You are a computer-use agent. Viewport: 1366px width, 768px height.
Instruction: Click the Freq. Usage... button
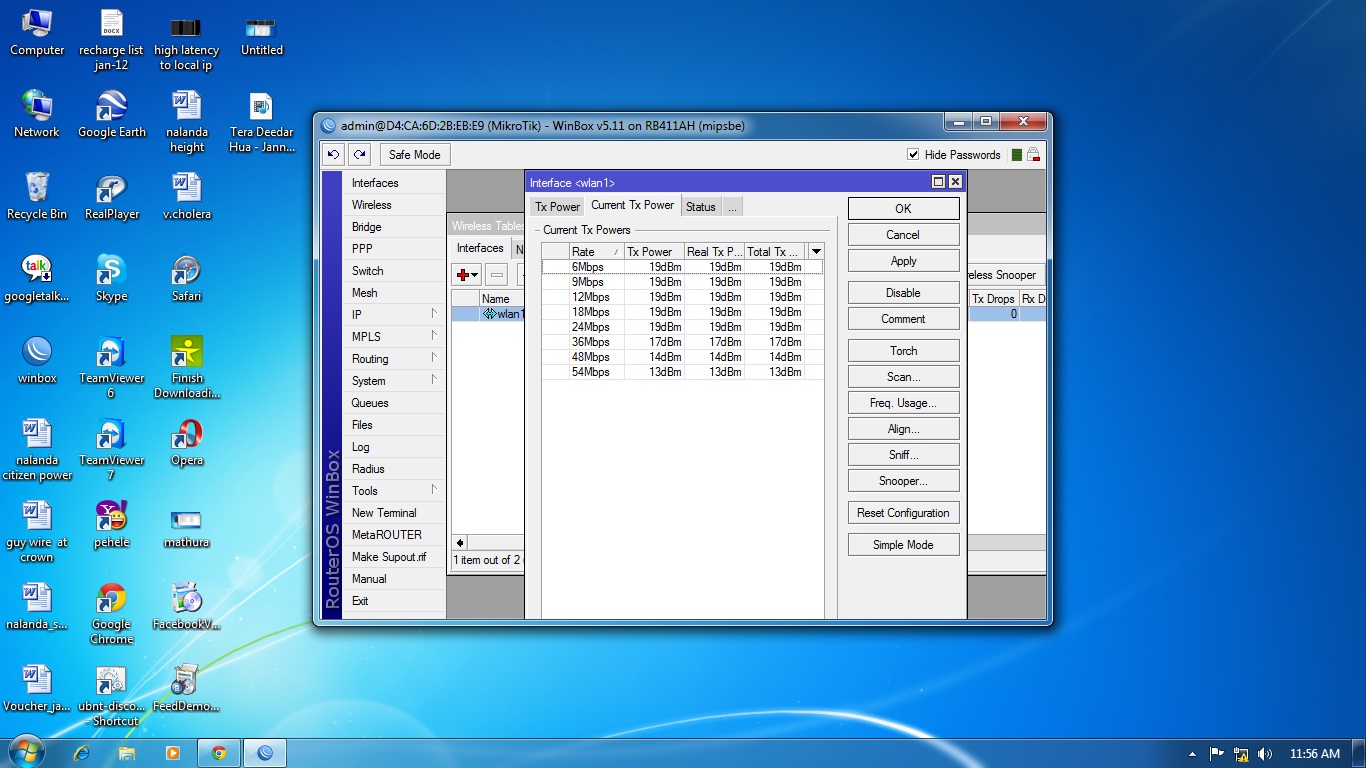click(x=903, y=403)
